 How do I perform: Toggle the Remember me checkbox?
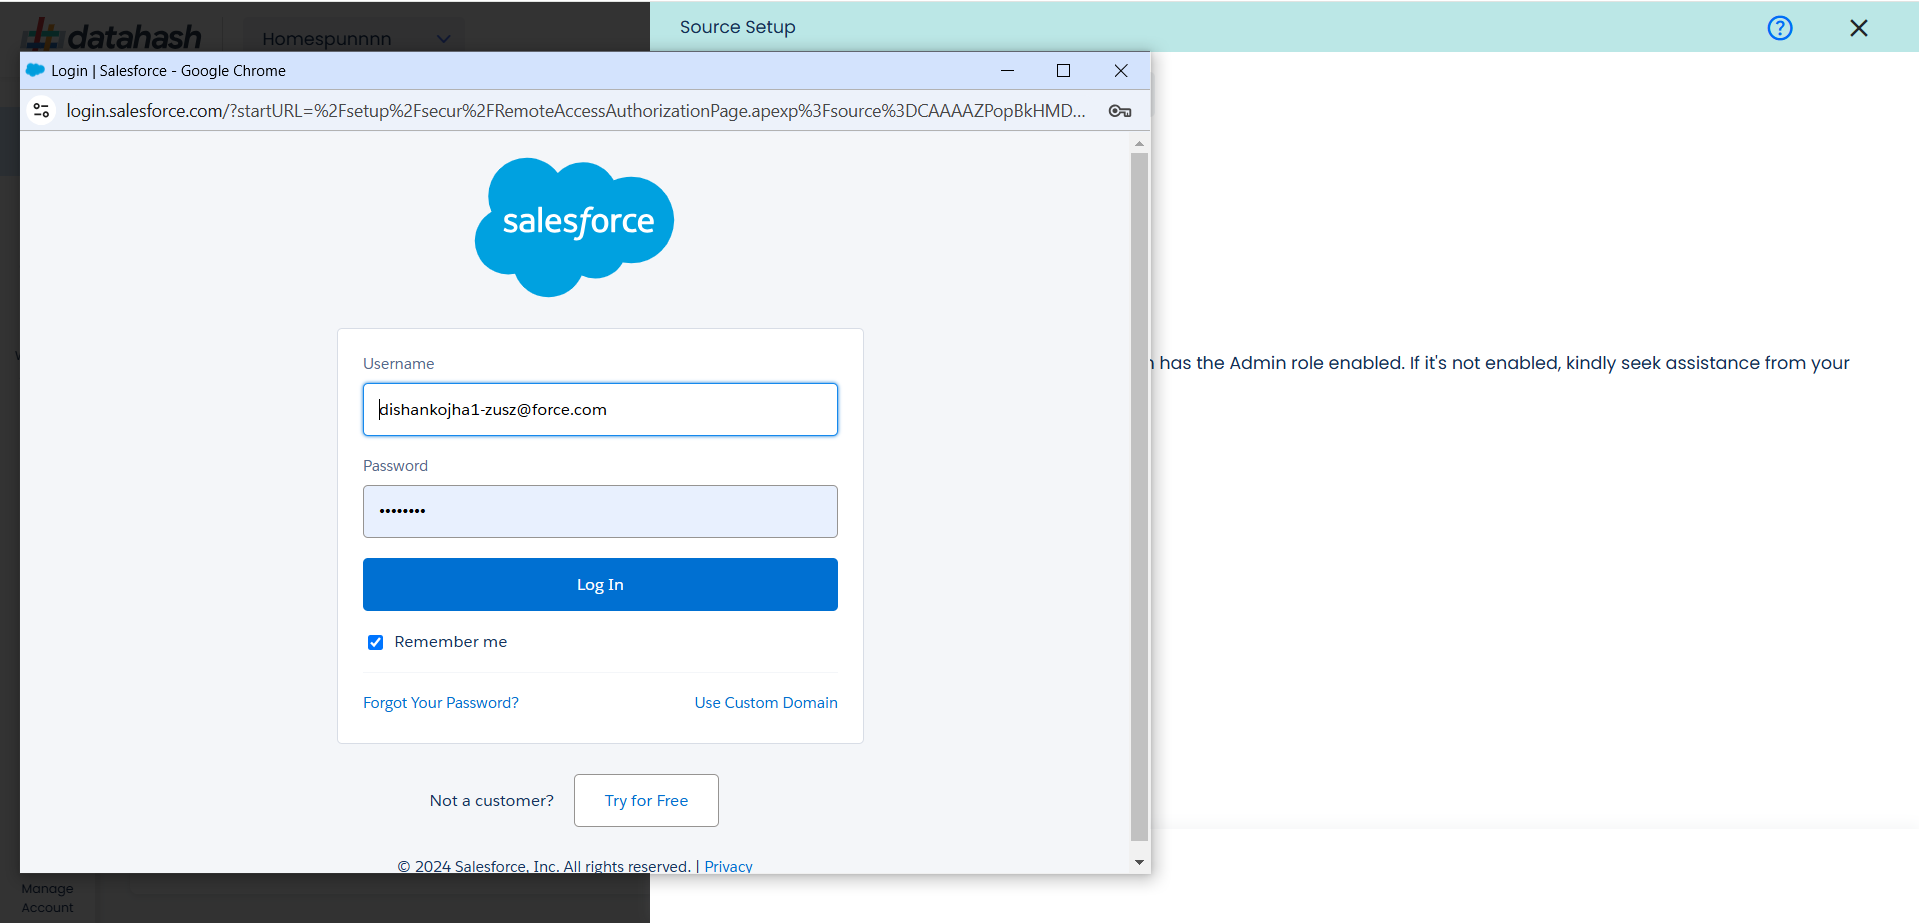[x=376, y=642]
